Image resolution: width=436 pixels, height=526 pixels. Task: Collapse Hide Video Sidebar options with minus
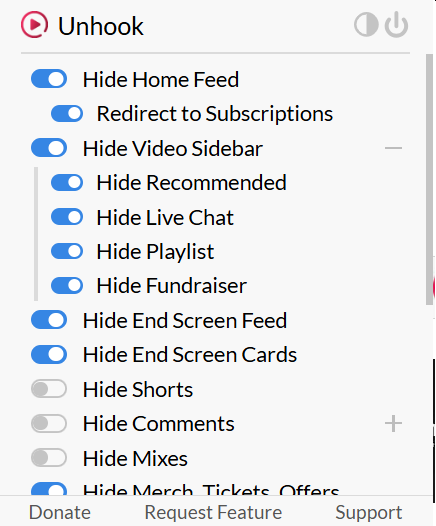coord(393,148)
